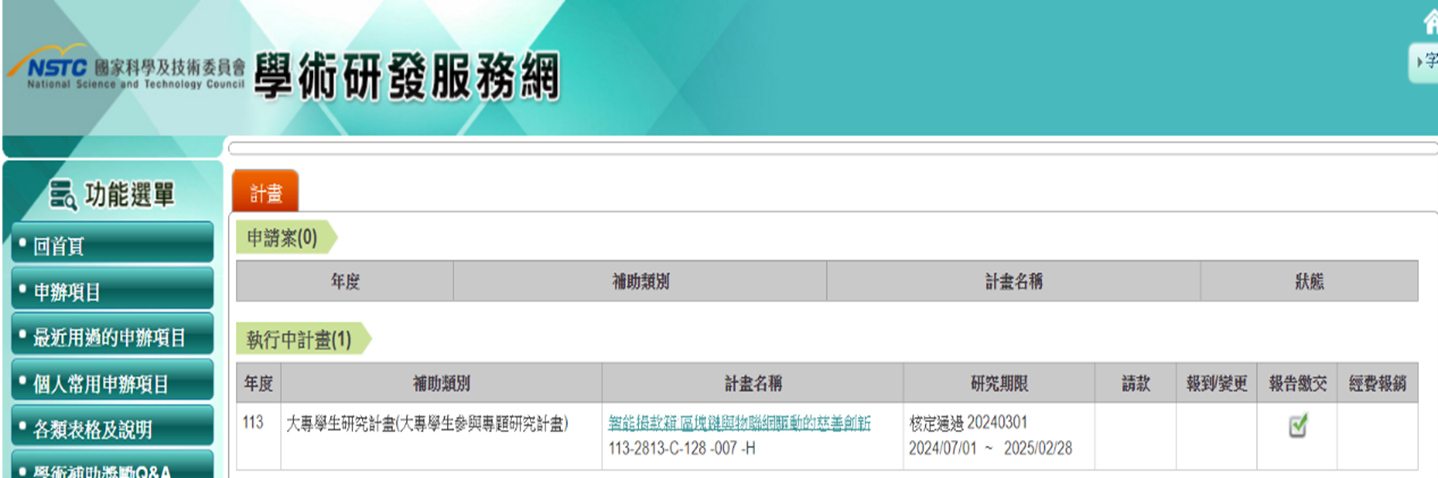Click the empty bar above the 計畫 tab
Viewport: 1438px width, 478px height.
[830, 149]
